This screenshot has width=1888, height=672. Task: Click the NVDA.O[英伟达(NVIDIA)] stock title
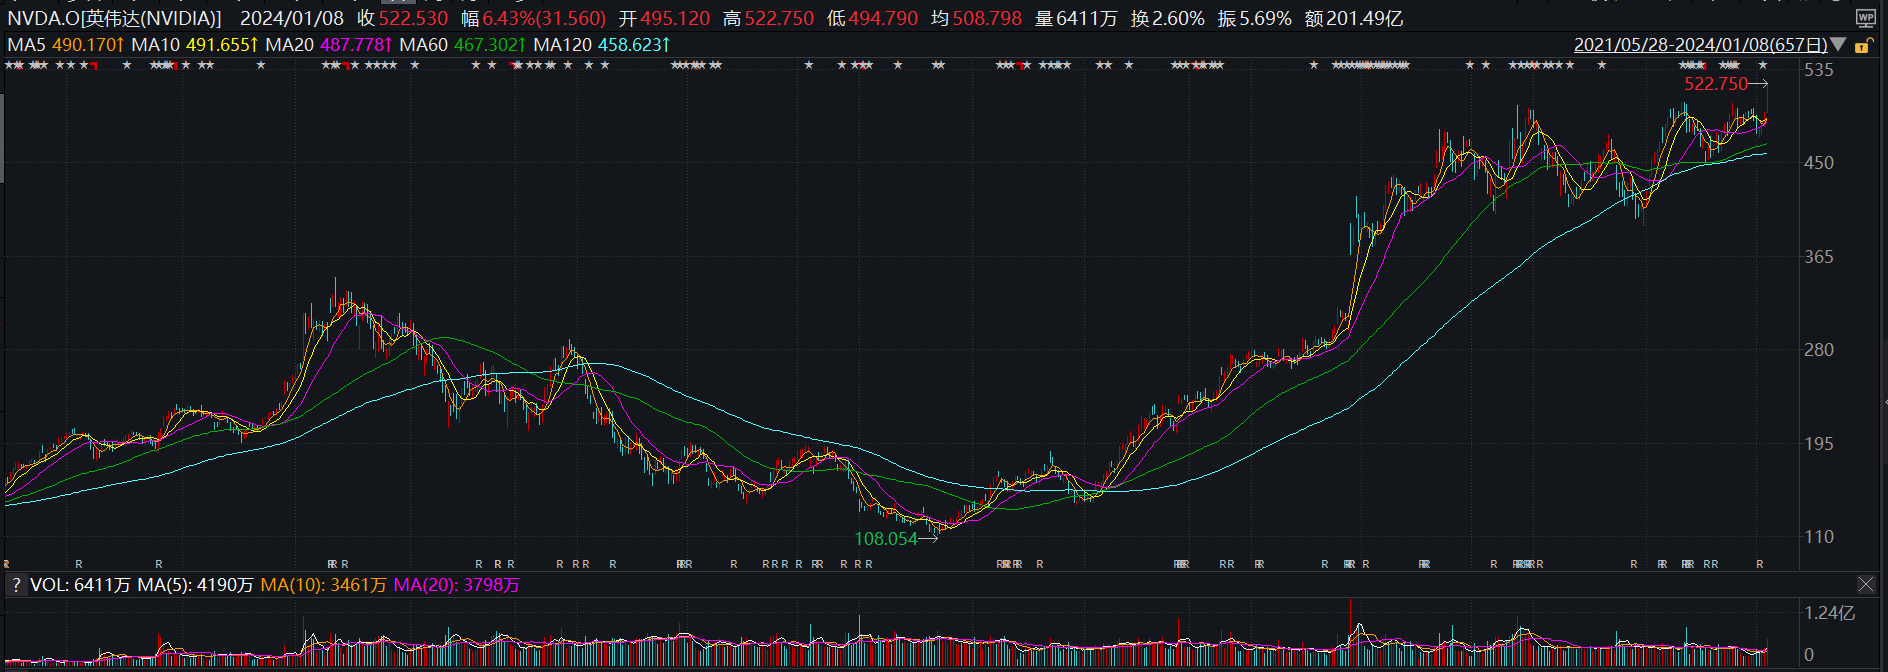(115, 19)
